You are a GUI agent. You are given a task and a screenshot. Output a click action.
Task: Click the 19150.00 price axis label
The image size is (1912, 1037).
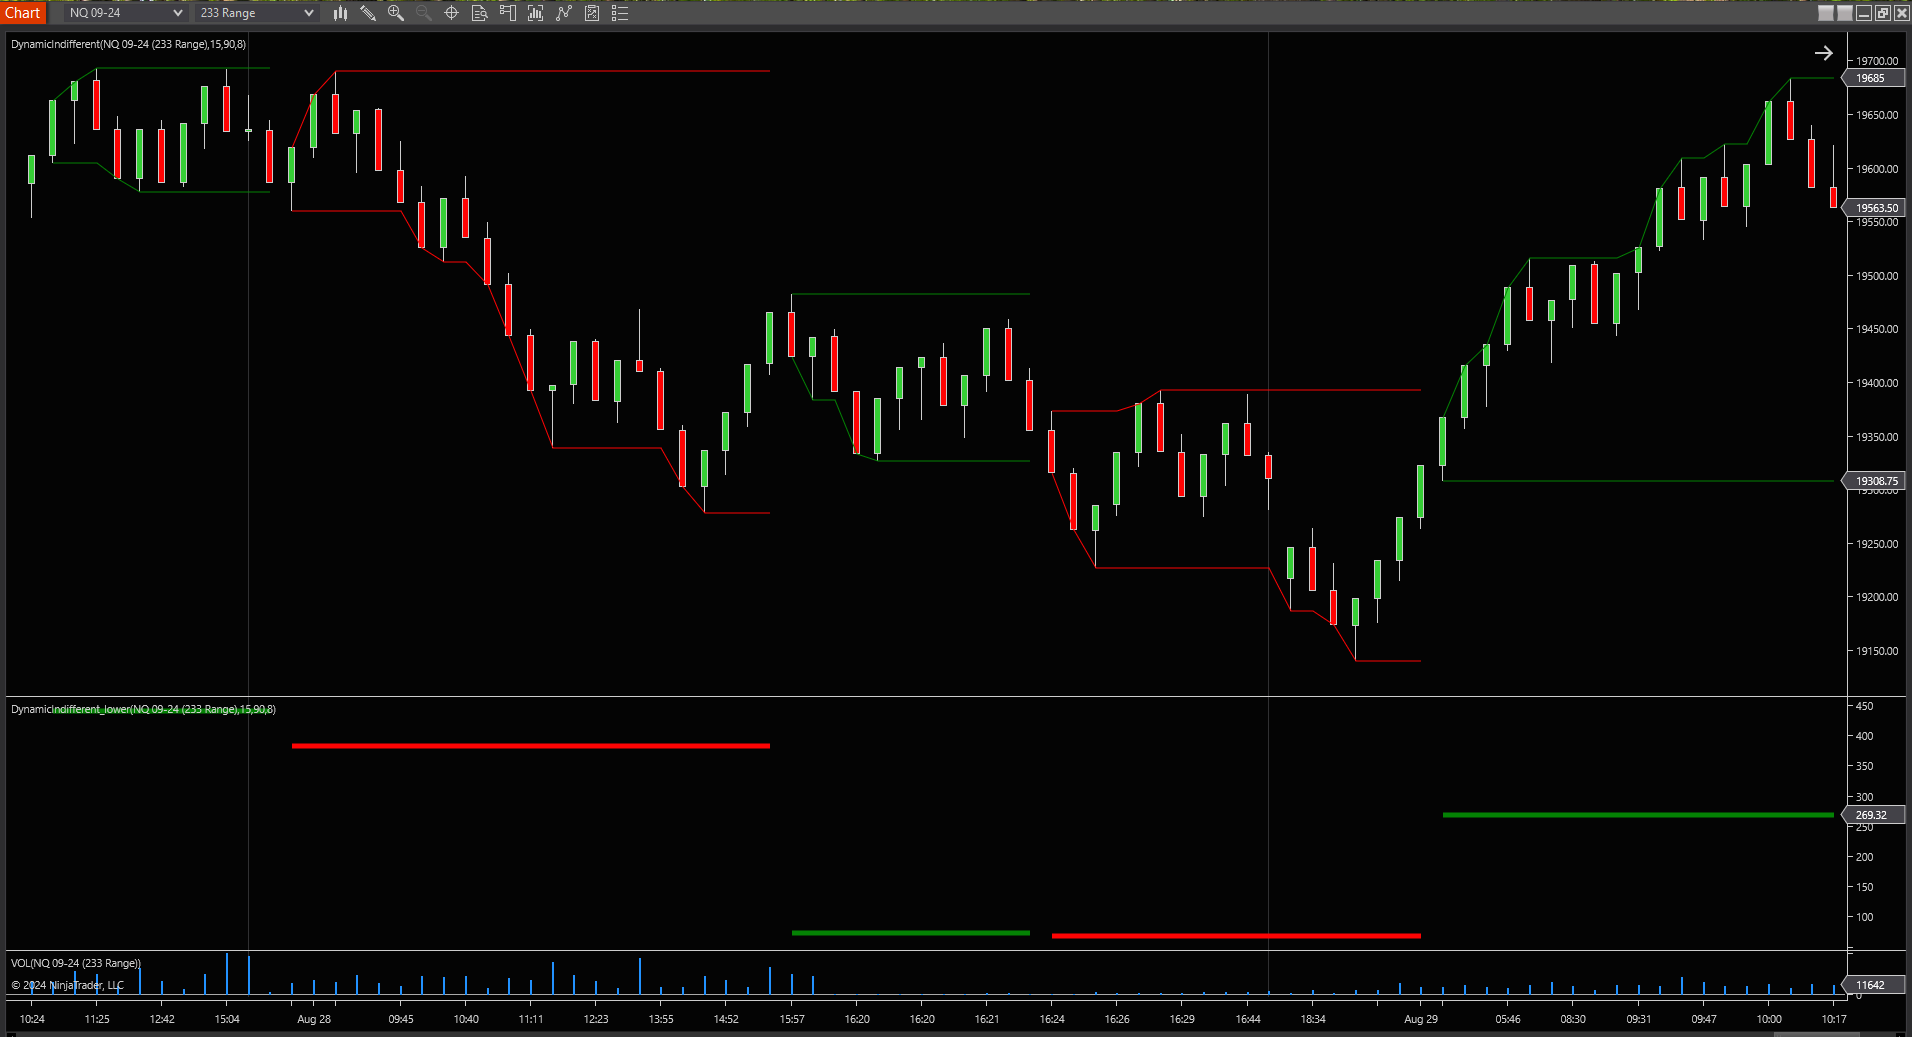point(1877,651)
